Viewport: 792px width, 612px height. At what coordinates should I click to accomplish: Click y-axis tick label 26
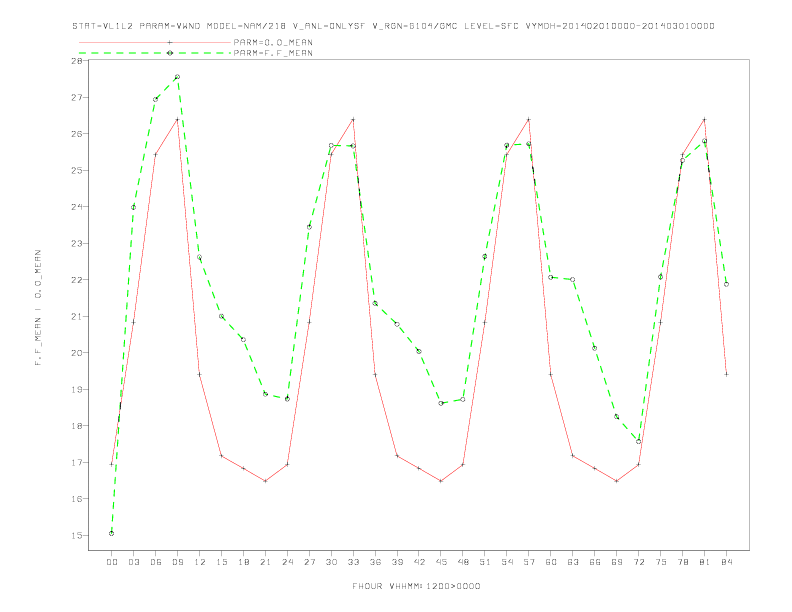(77, 134)
